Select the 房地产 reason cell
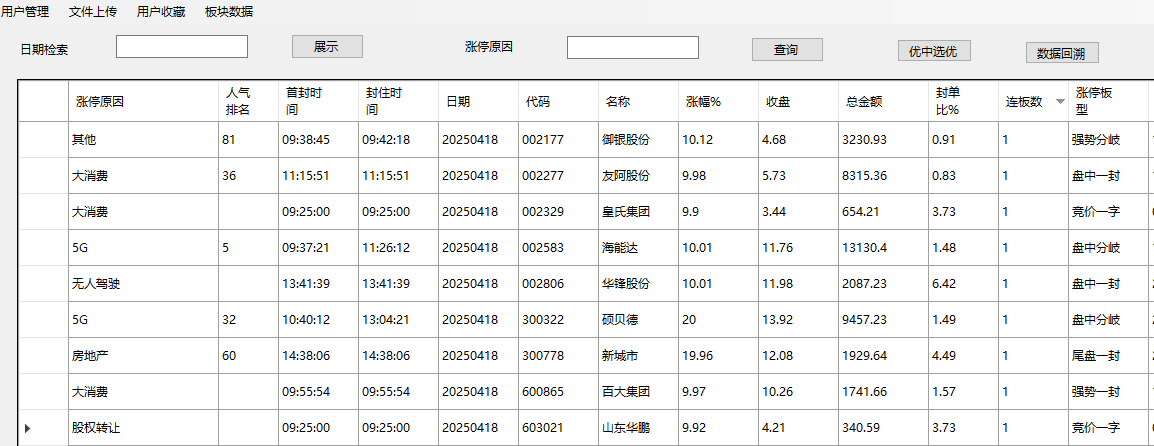 point(144,355)
